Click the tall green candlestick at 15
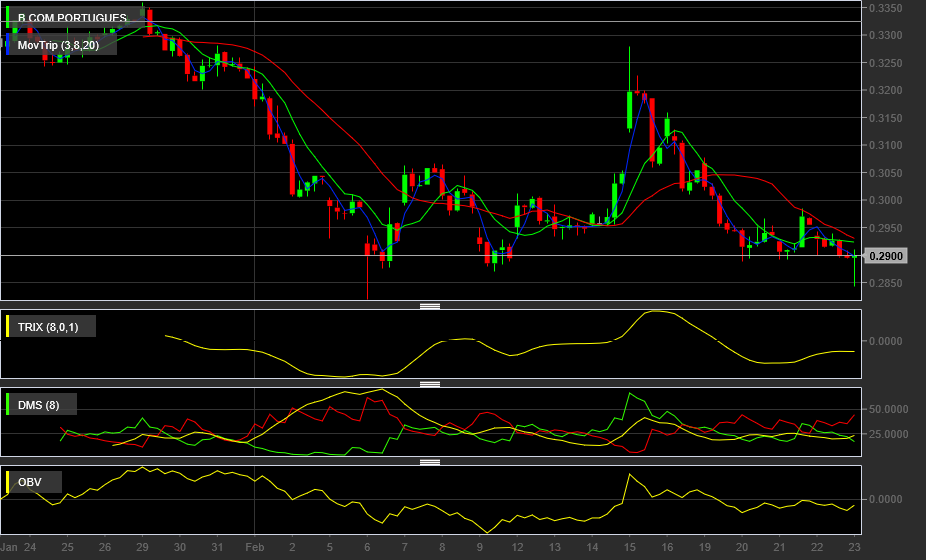The width and height of the screenshot is (926, 560). (629, 110)
